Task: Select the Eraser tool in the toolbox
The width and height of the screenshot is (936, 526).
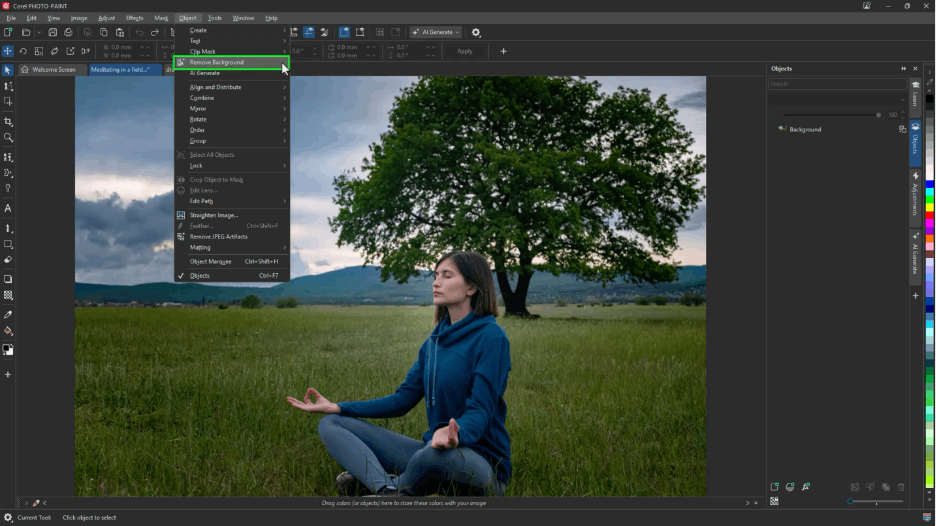Action: tap(8, 260)
